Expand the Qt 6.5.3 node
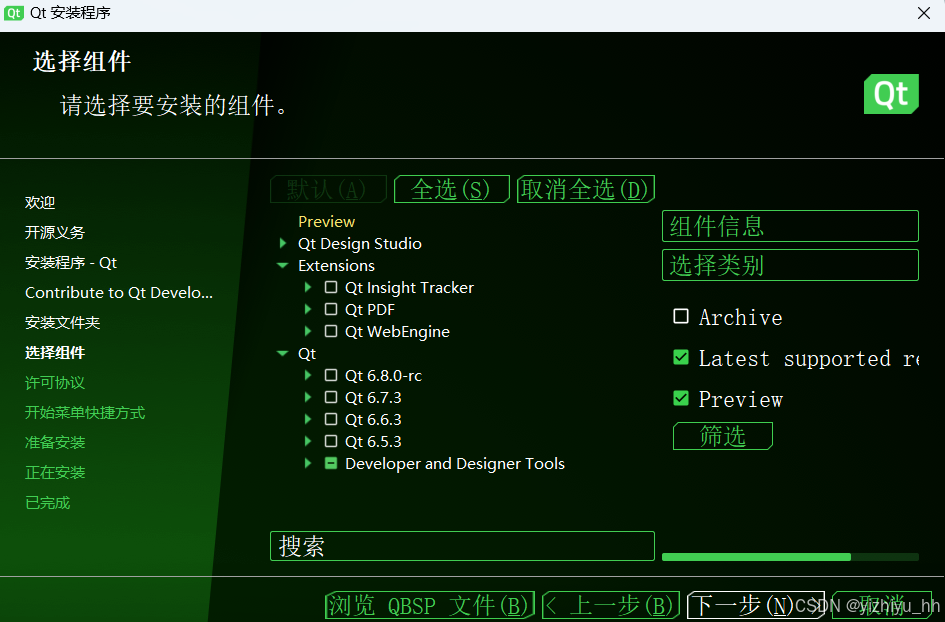Viewport: 945px width, 622px height. (308, 441)
